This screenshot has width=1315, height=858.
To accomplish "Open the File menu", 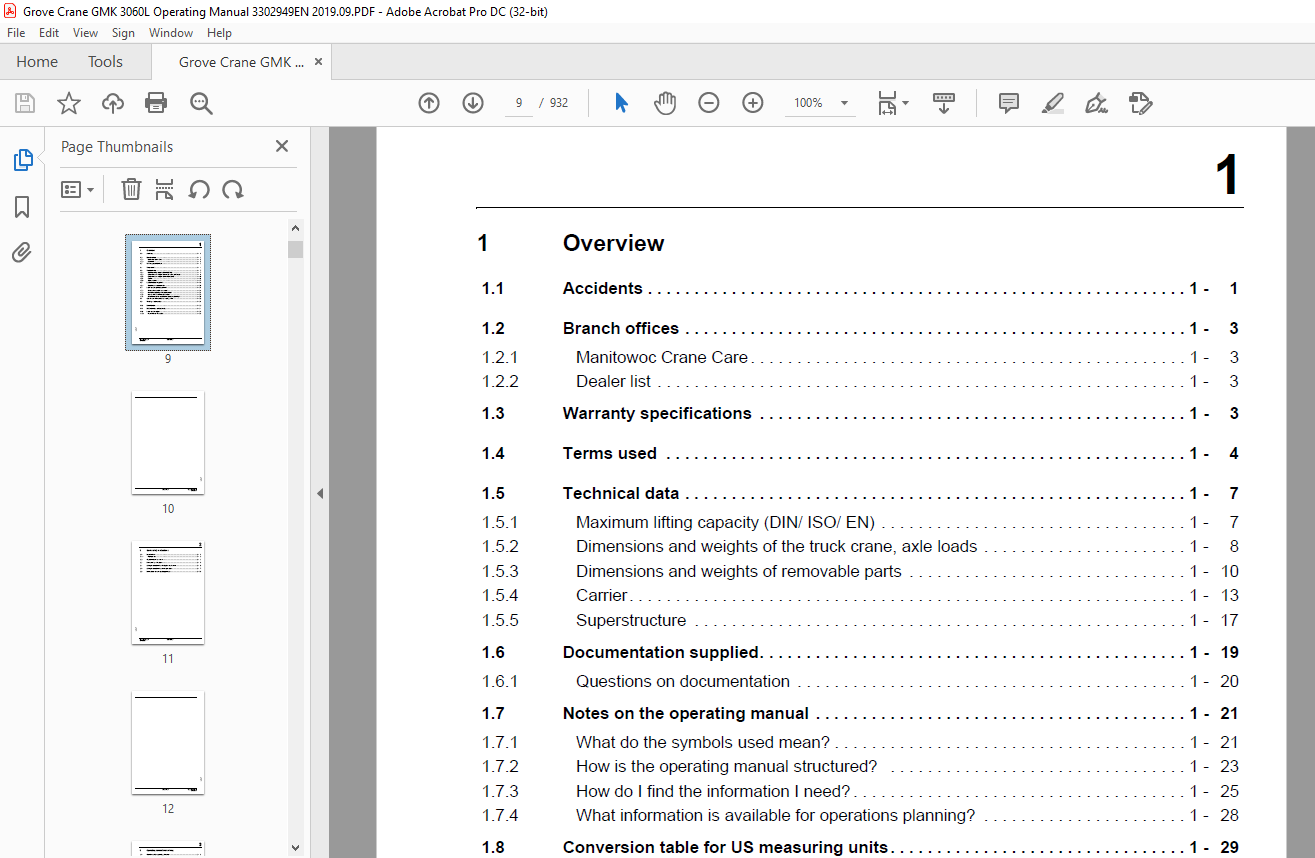I will click(x=16, y=33).
